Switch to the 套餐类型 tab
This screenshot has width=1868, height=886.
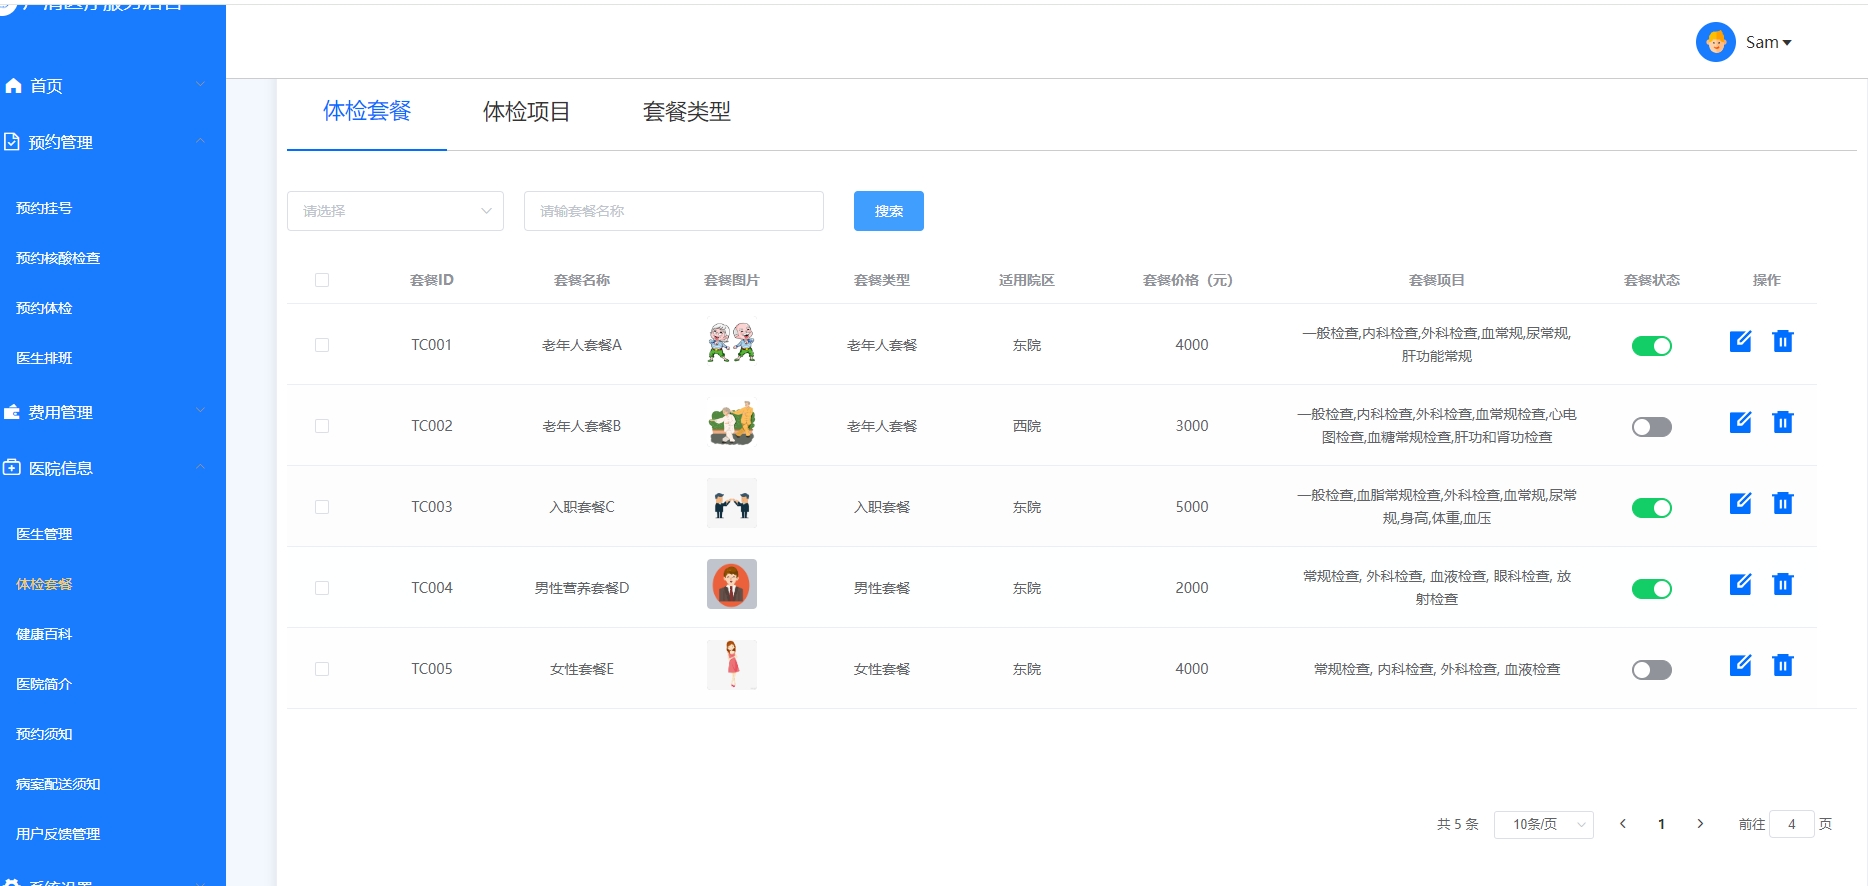687,111
